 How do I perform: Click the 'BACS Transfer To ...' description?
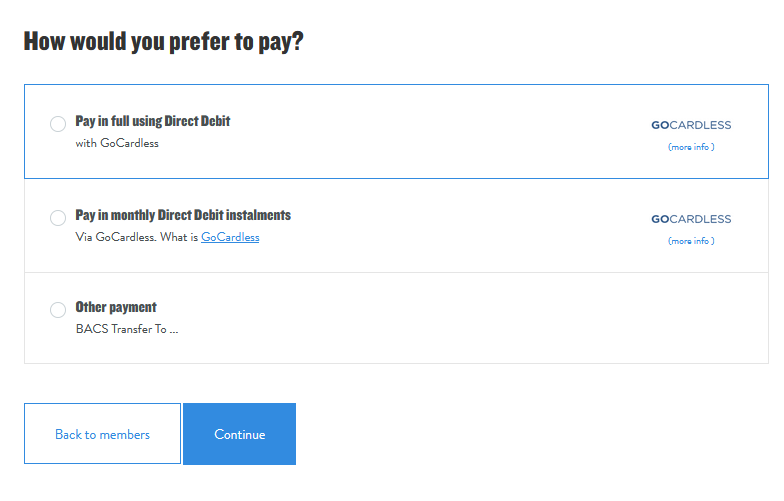[127, 329]
